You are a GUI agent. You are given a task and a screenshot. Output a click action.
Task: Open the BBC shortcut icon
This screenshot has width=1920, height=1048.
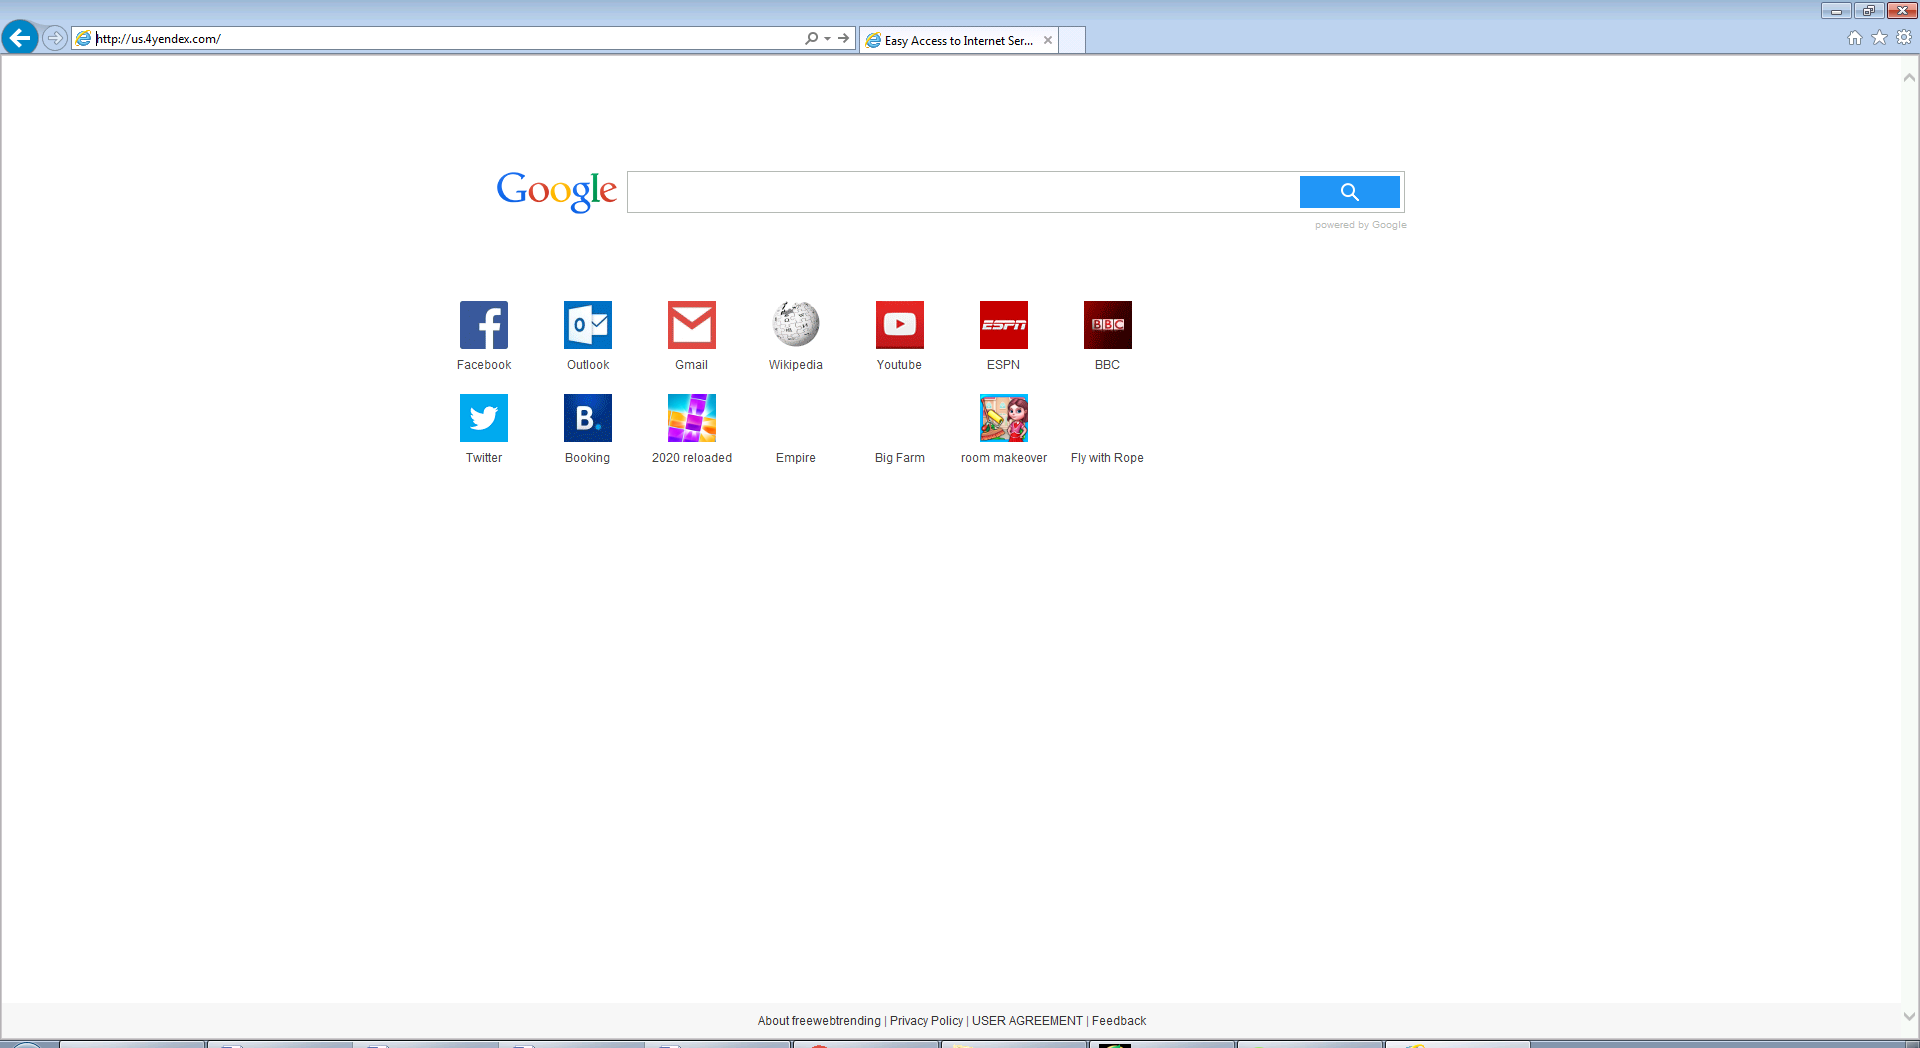(x=1108, y=325)
